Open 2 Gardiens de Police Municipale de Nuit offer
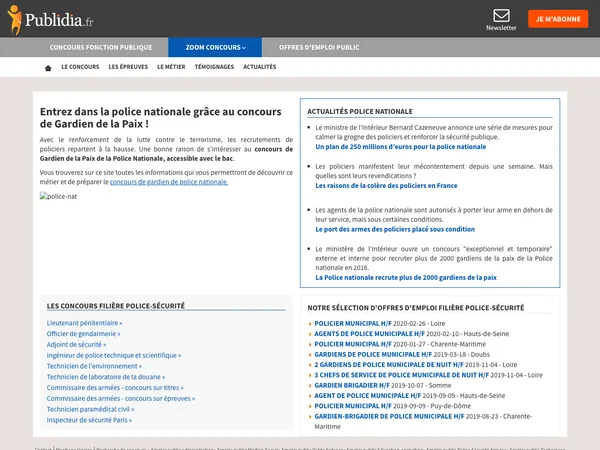Image resolution: width=600 pixels, height=450 pixels. coord(389,365)
